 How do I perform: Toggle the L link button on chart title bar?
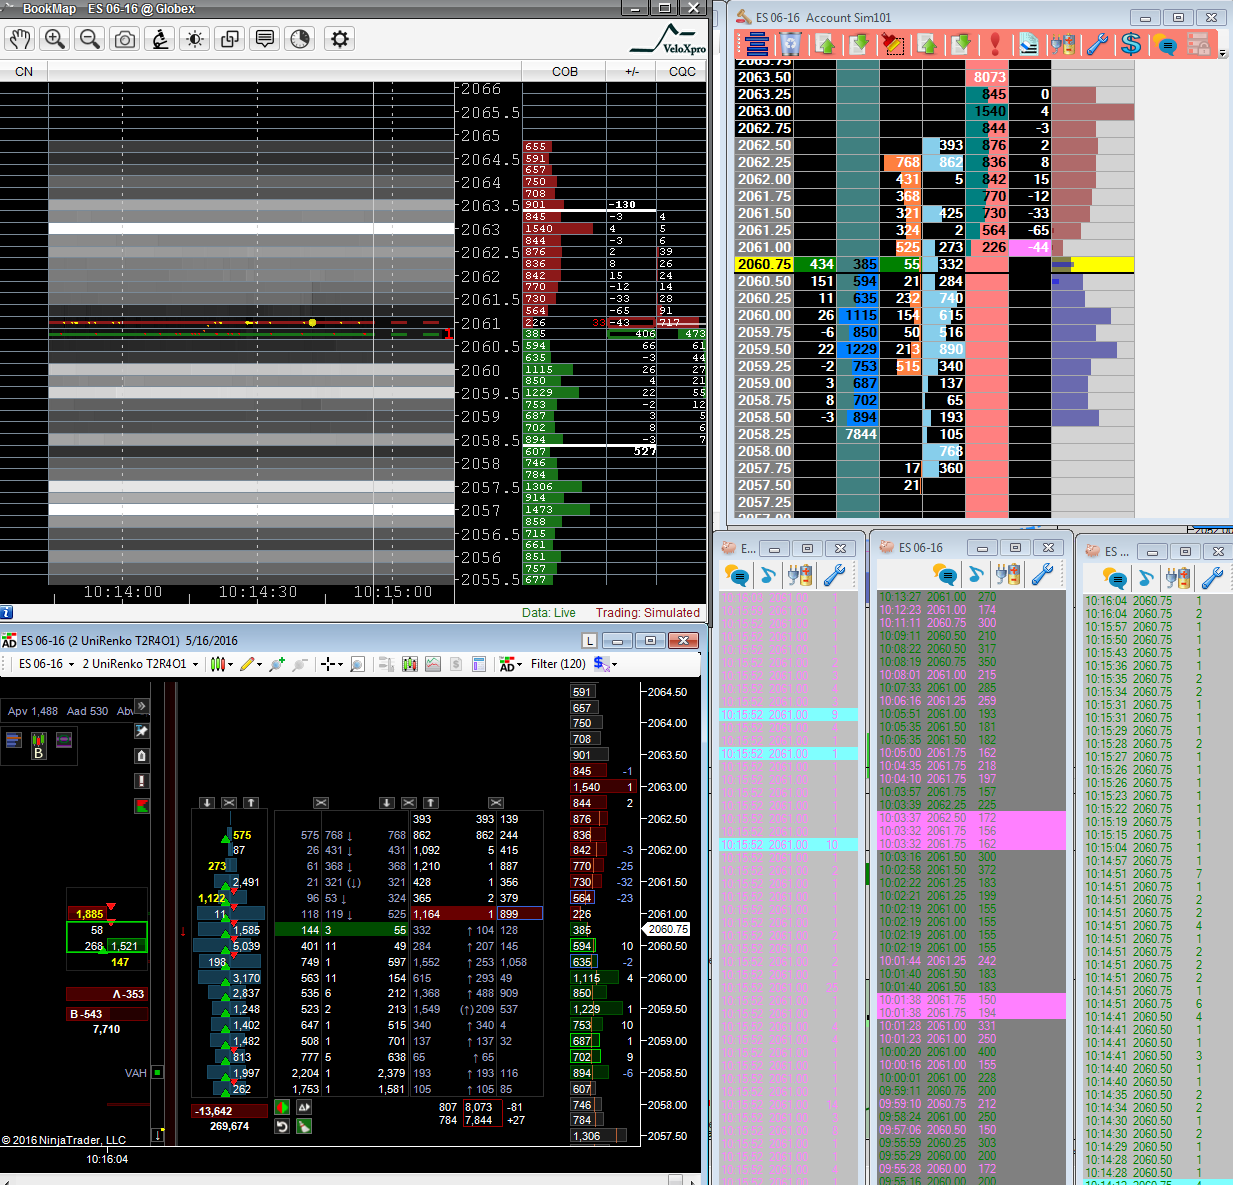pos(589,640)
